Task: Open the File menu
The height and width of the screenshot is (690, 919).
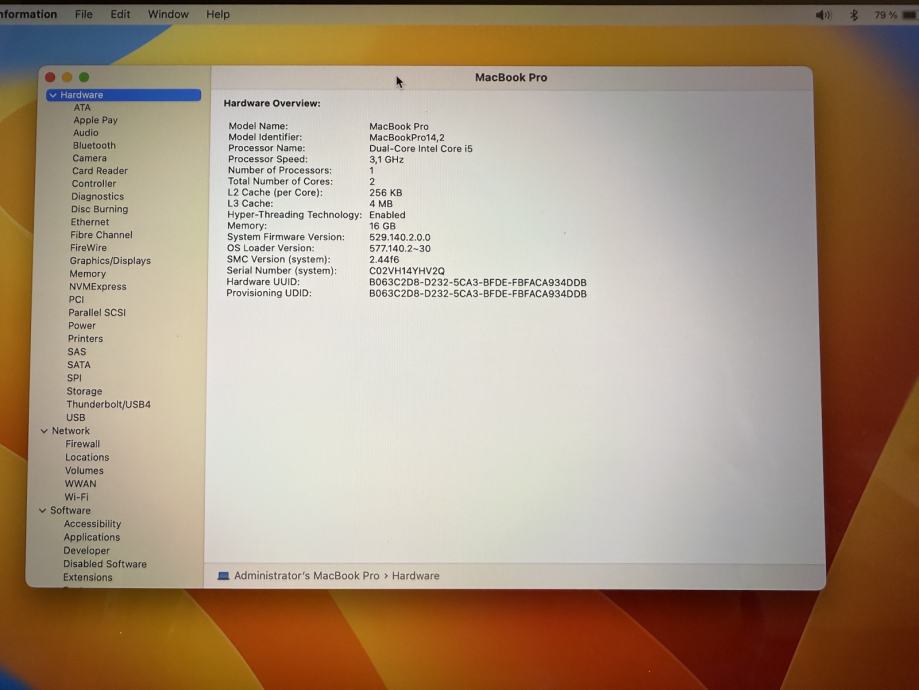Action: [x=84, y=14]
